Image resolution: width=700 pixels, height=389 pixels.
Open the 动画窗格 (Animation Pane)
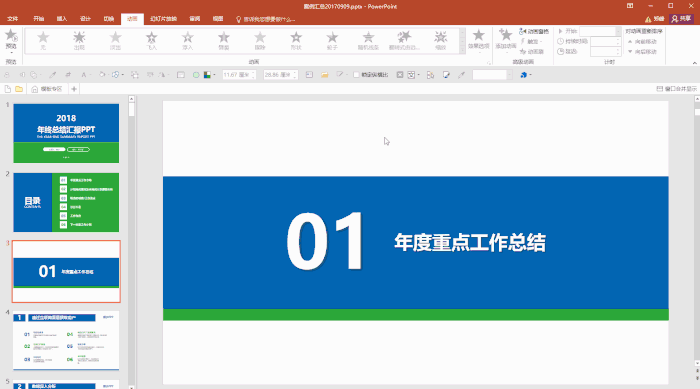click(534, 31)
